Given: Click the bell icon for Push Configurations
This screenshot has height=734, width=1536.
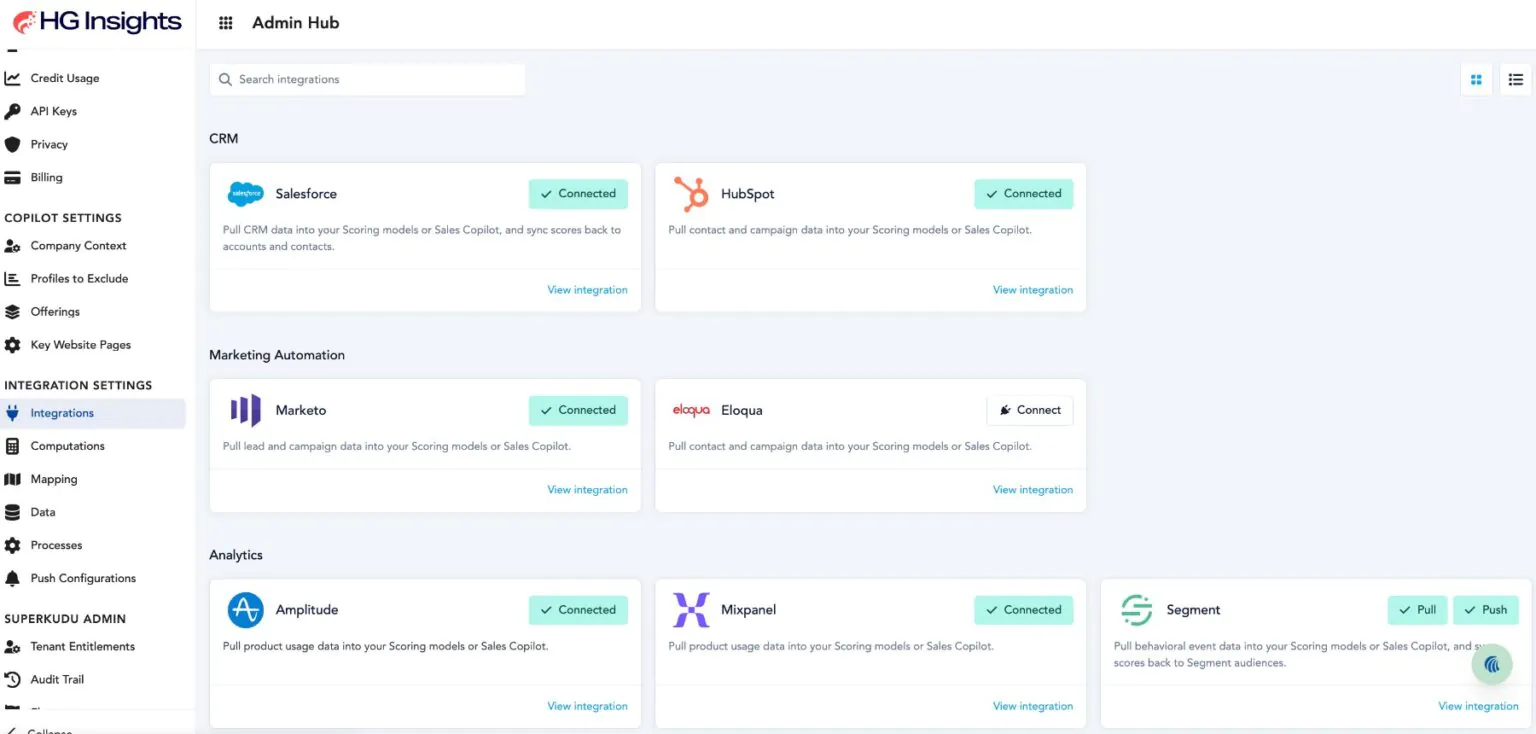Looking at the screenshot, I should [x=12, y=578].
